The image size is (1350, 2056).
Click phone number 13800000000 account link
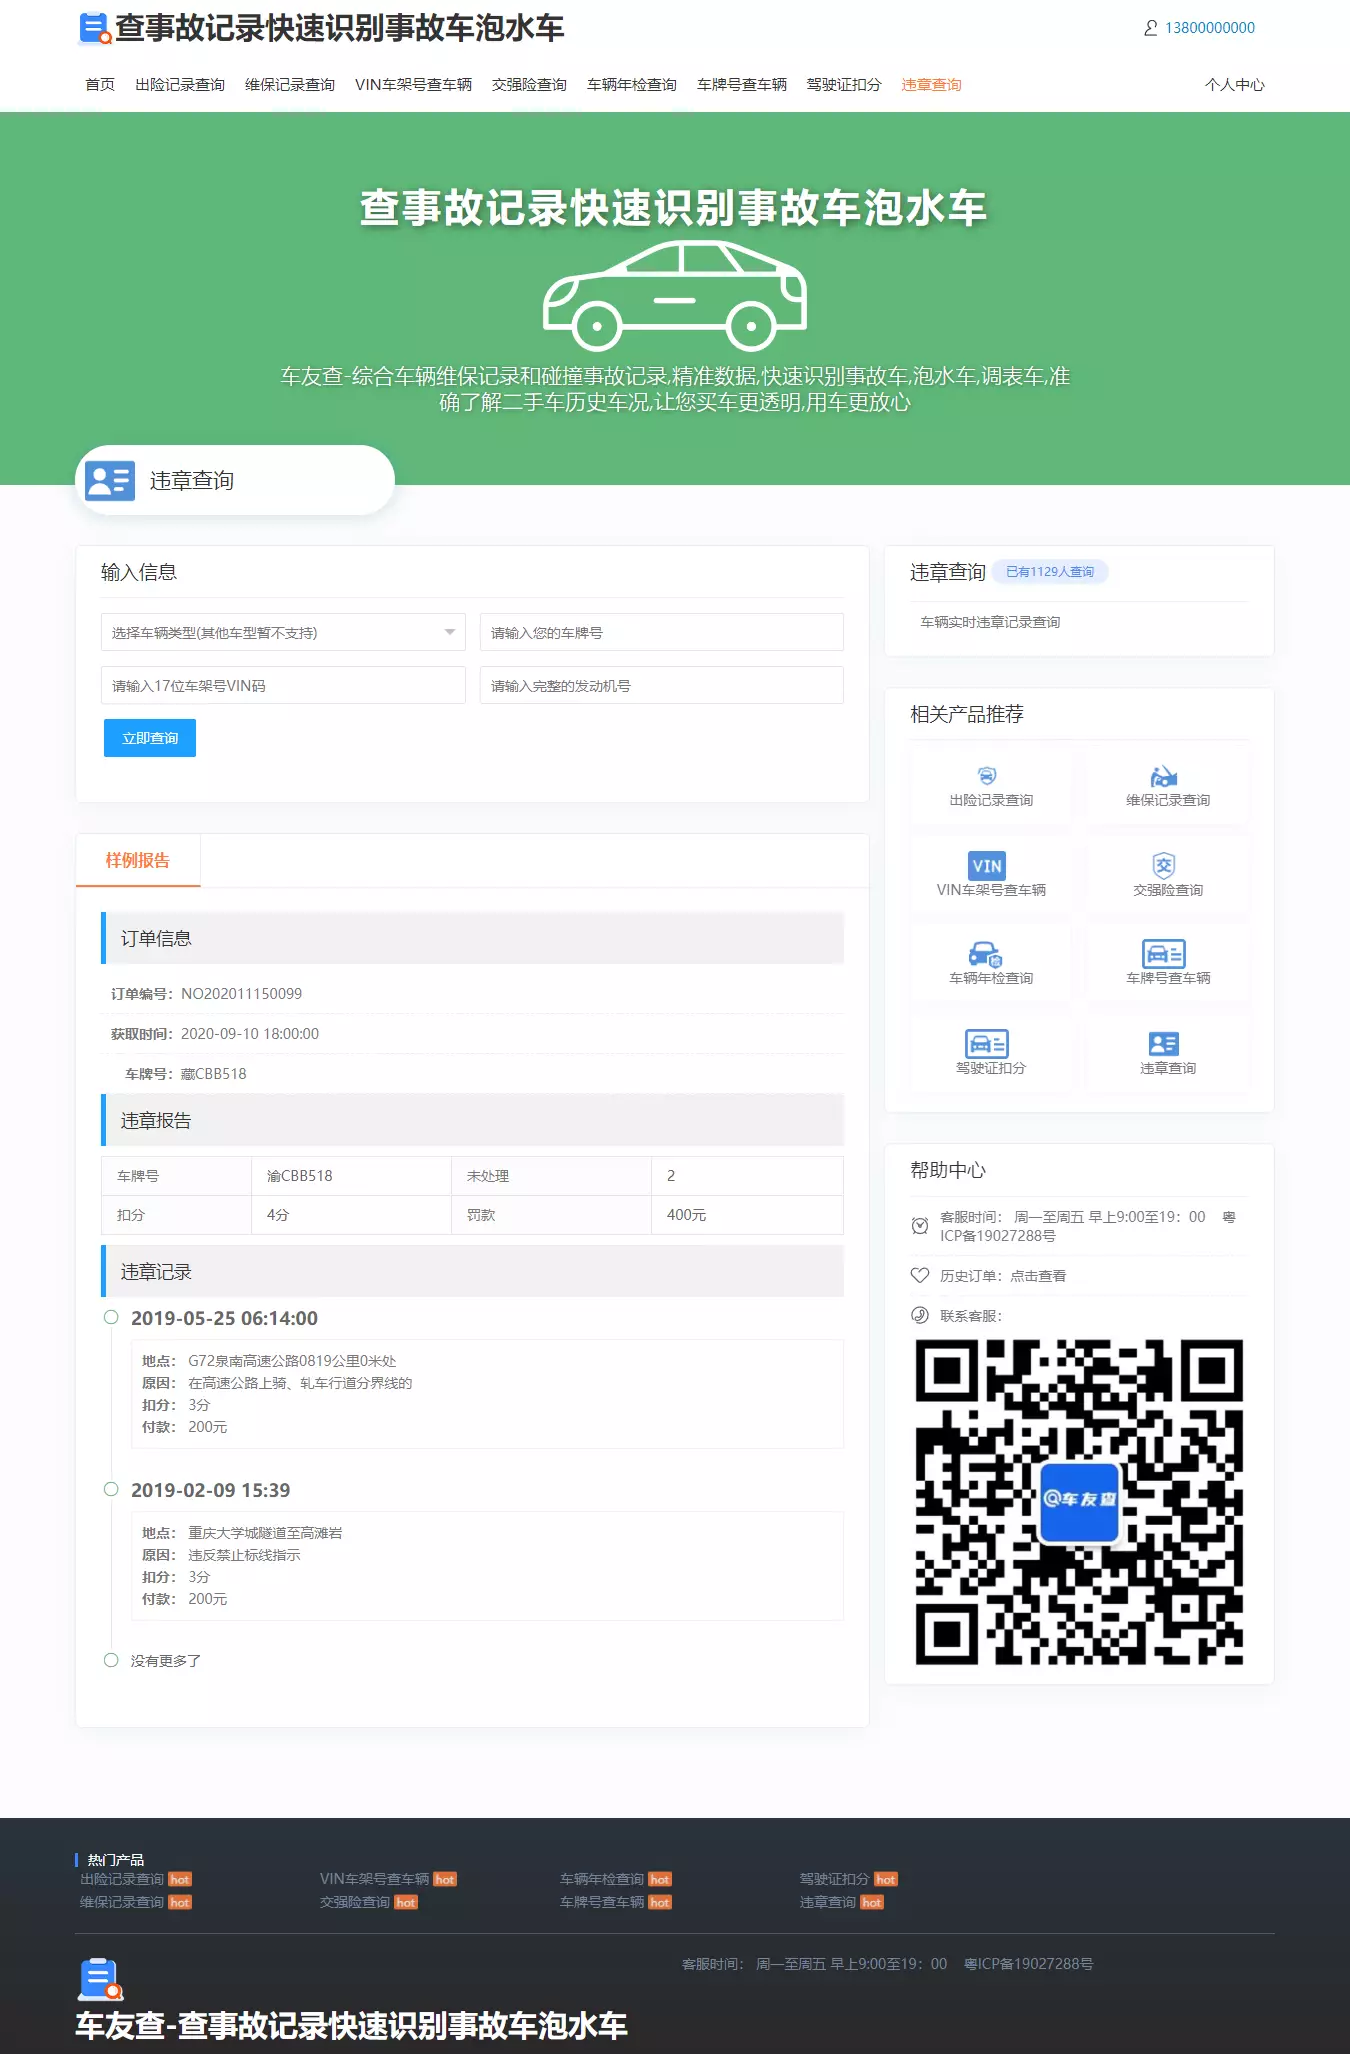tap(1210, 28)
